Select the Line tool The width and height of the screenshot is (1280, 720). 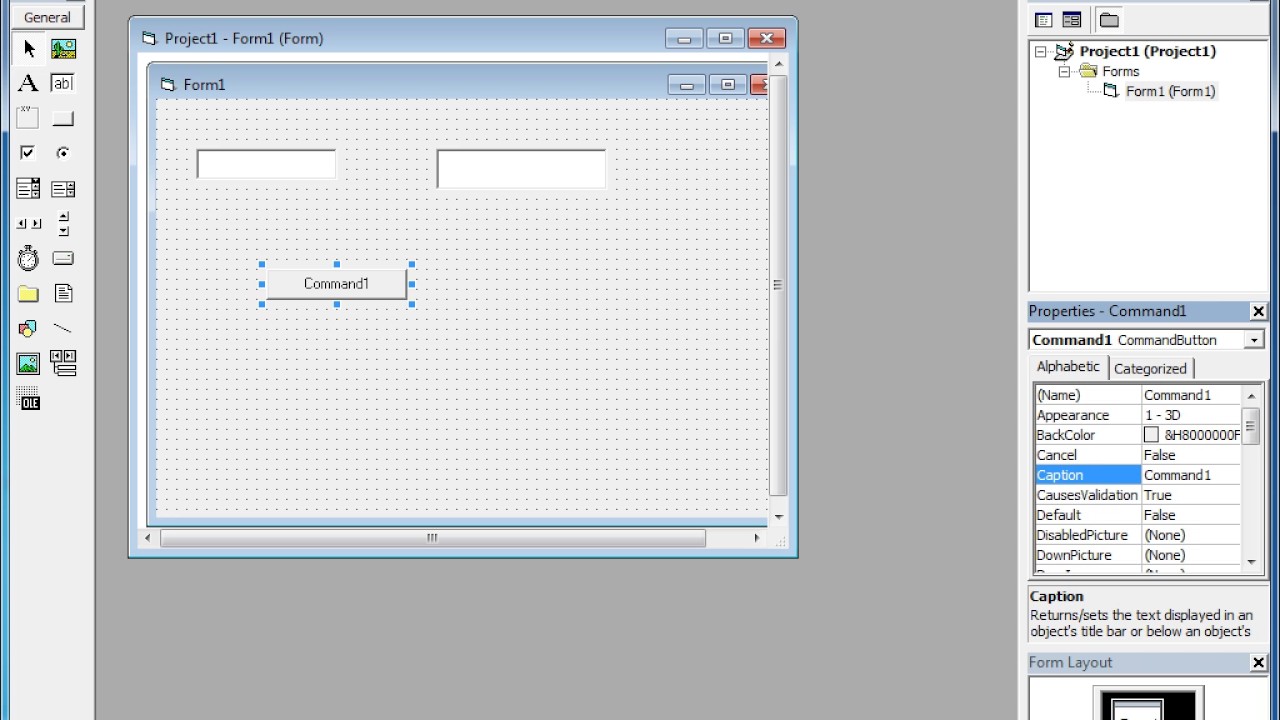[63, 328]
